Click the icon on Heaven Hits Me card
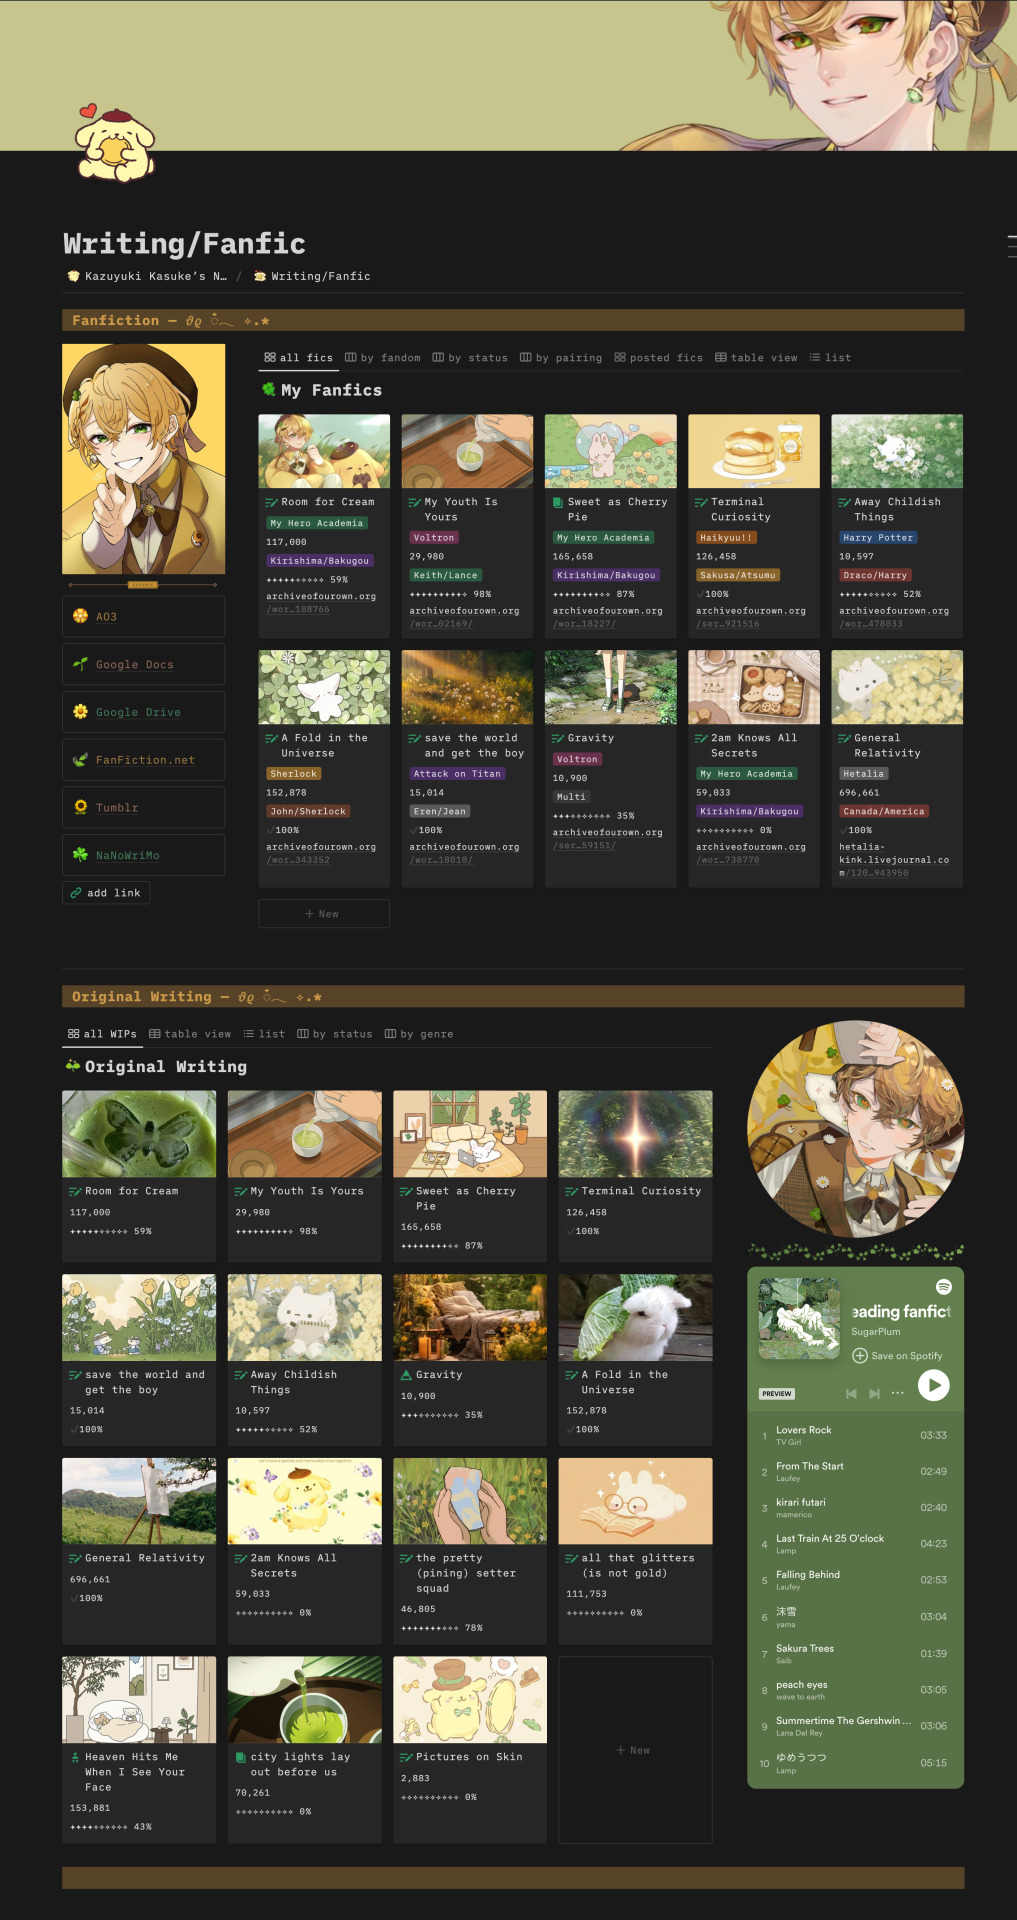Screen dimensions: 1017x1920 point(75,1757)
